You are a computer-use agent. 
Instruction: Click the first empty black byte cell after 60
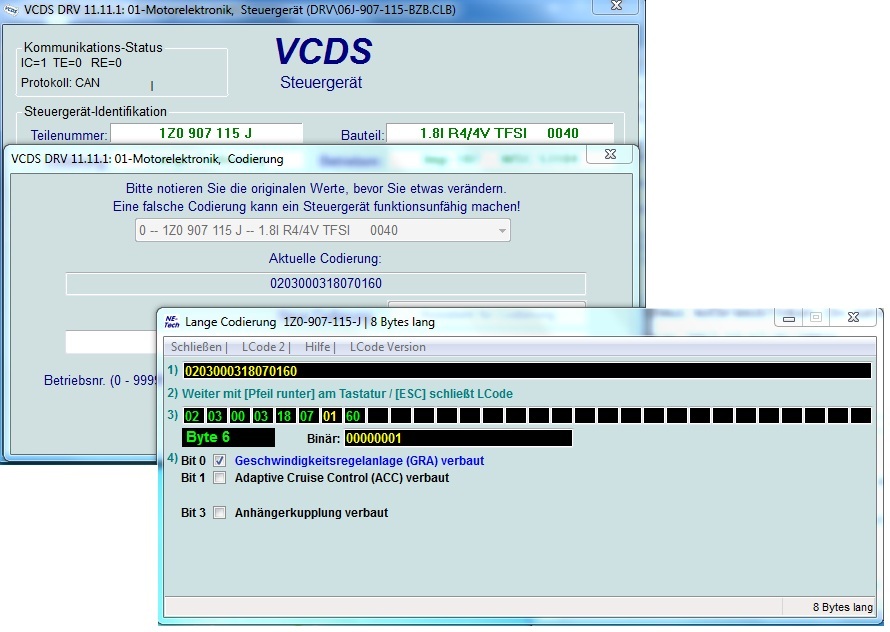coord(378,416)
